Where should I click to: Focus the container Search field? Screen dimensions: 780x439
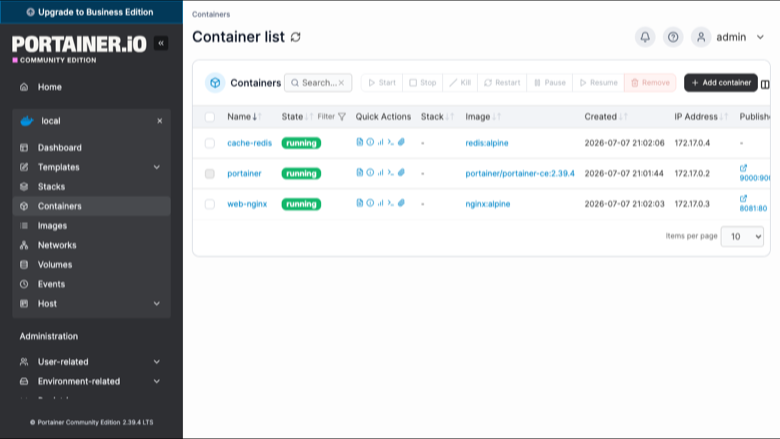316,83
